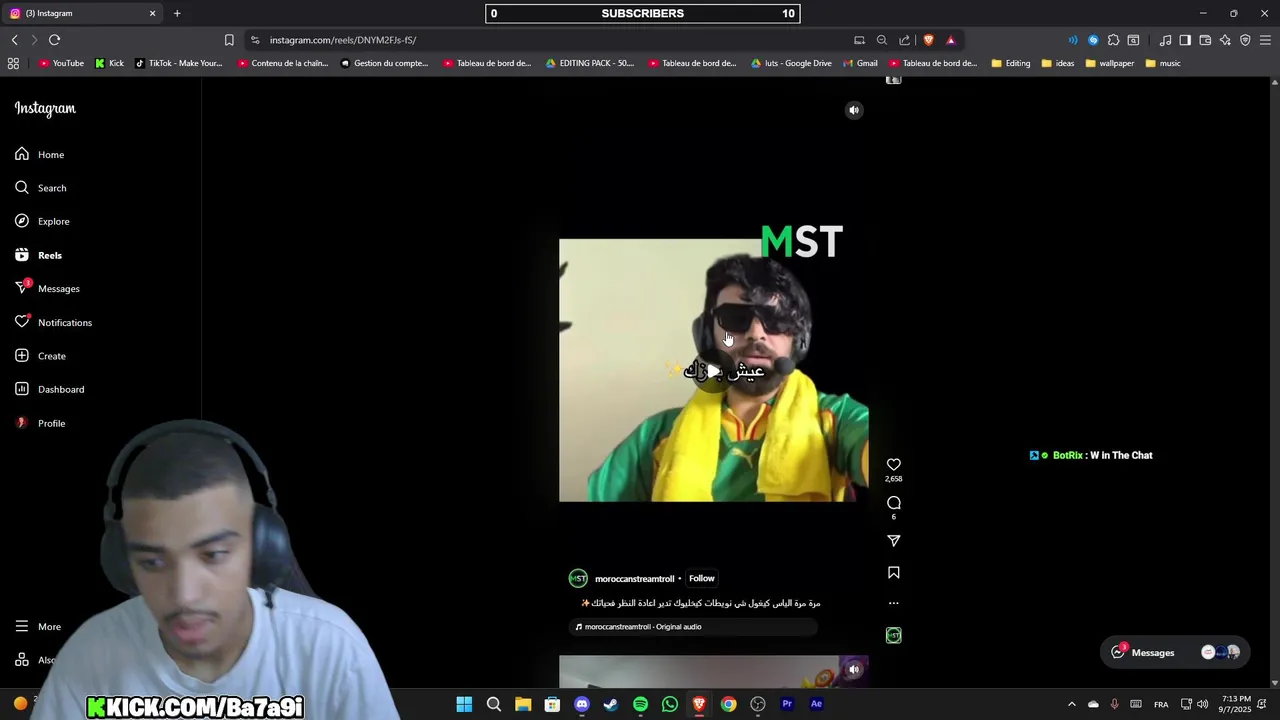Viewport: 1280px width, 720px height.
Task: Open the Shazam extension icon
Action: click(x=1093, y=40)
